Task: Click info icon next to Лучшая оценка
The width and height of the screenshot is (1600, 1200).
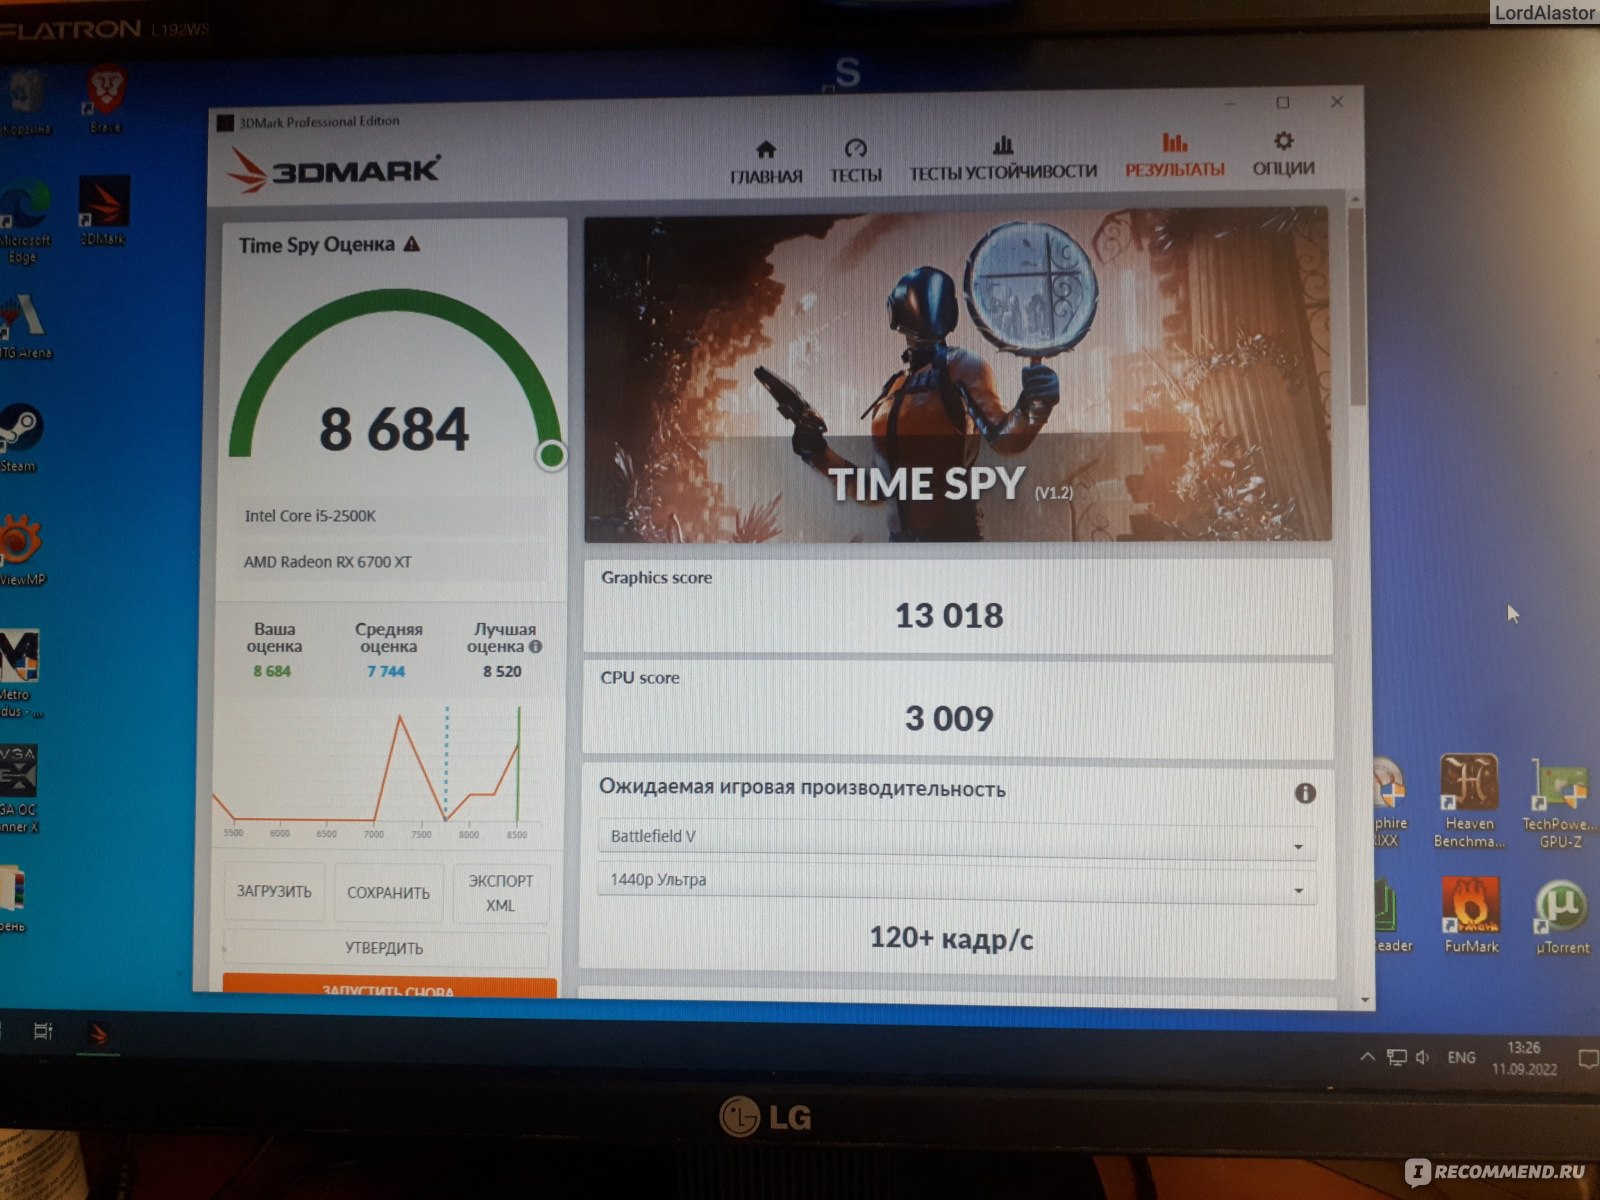Action: 536,646
